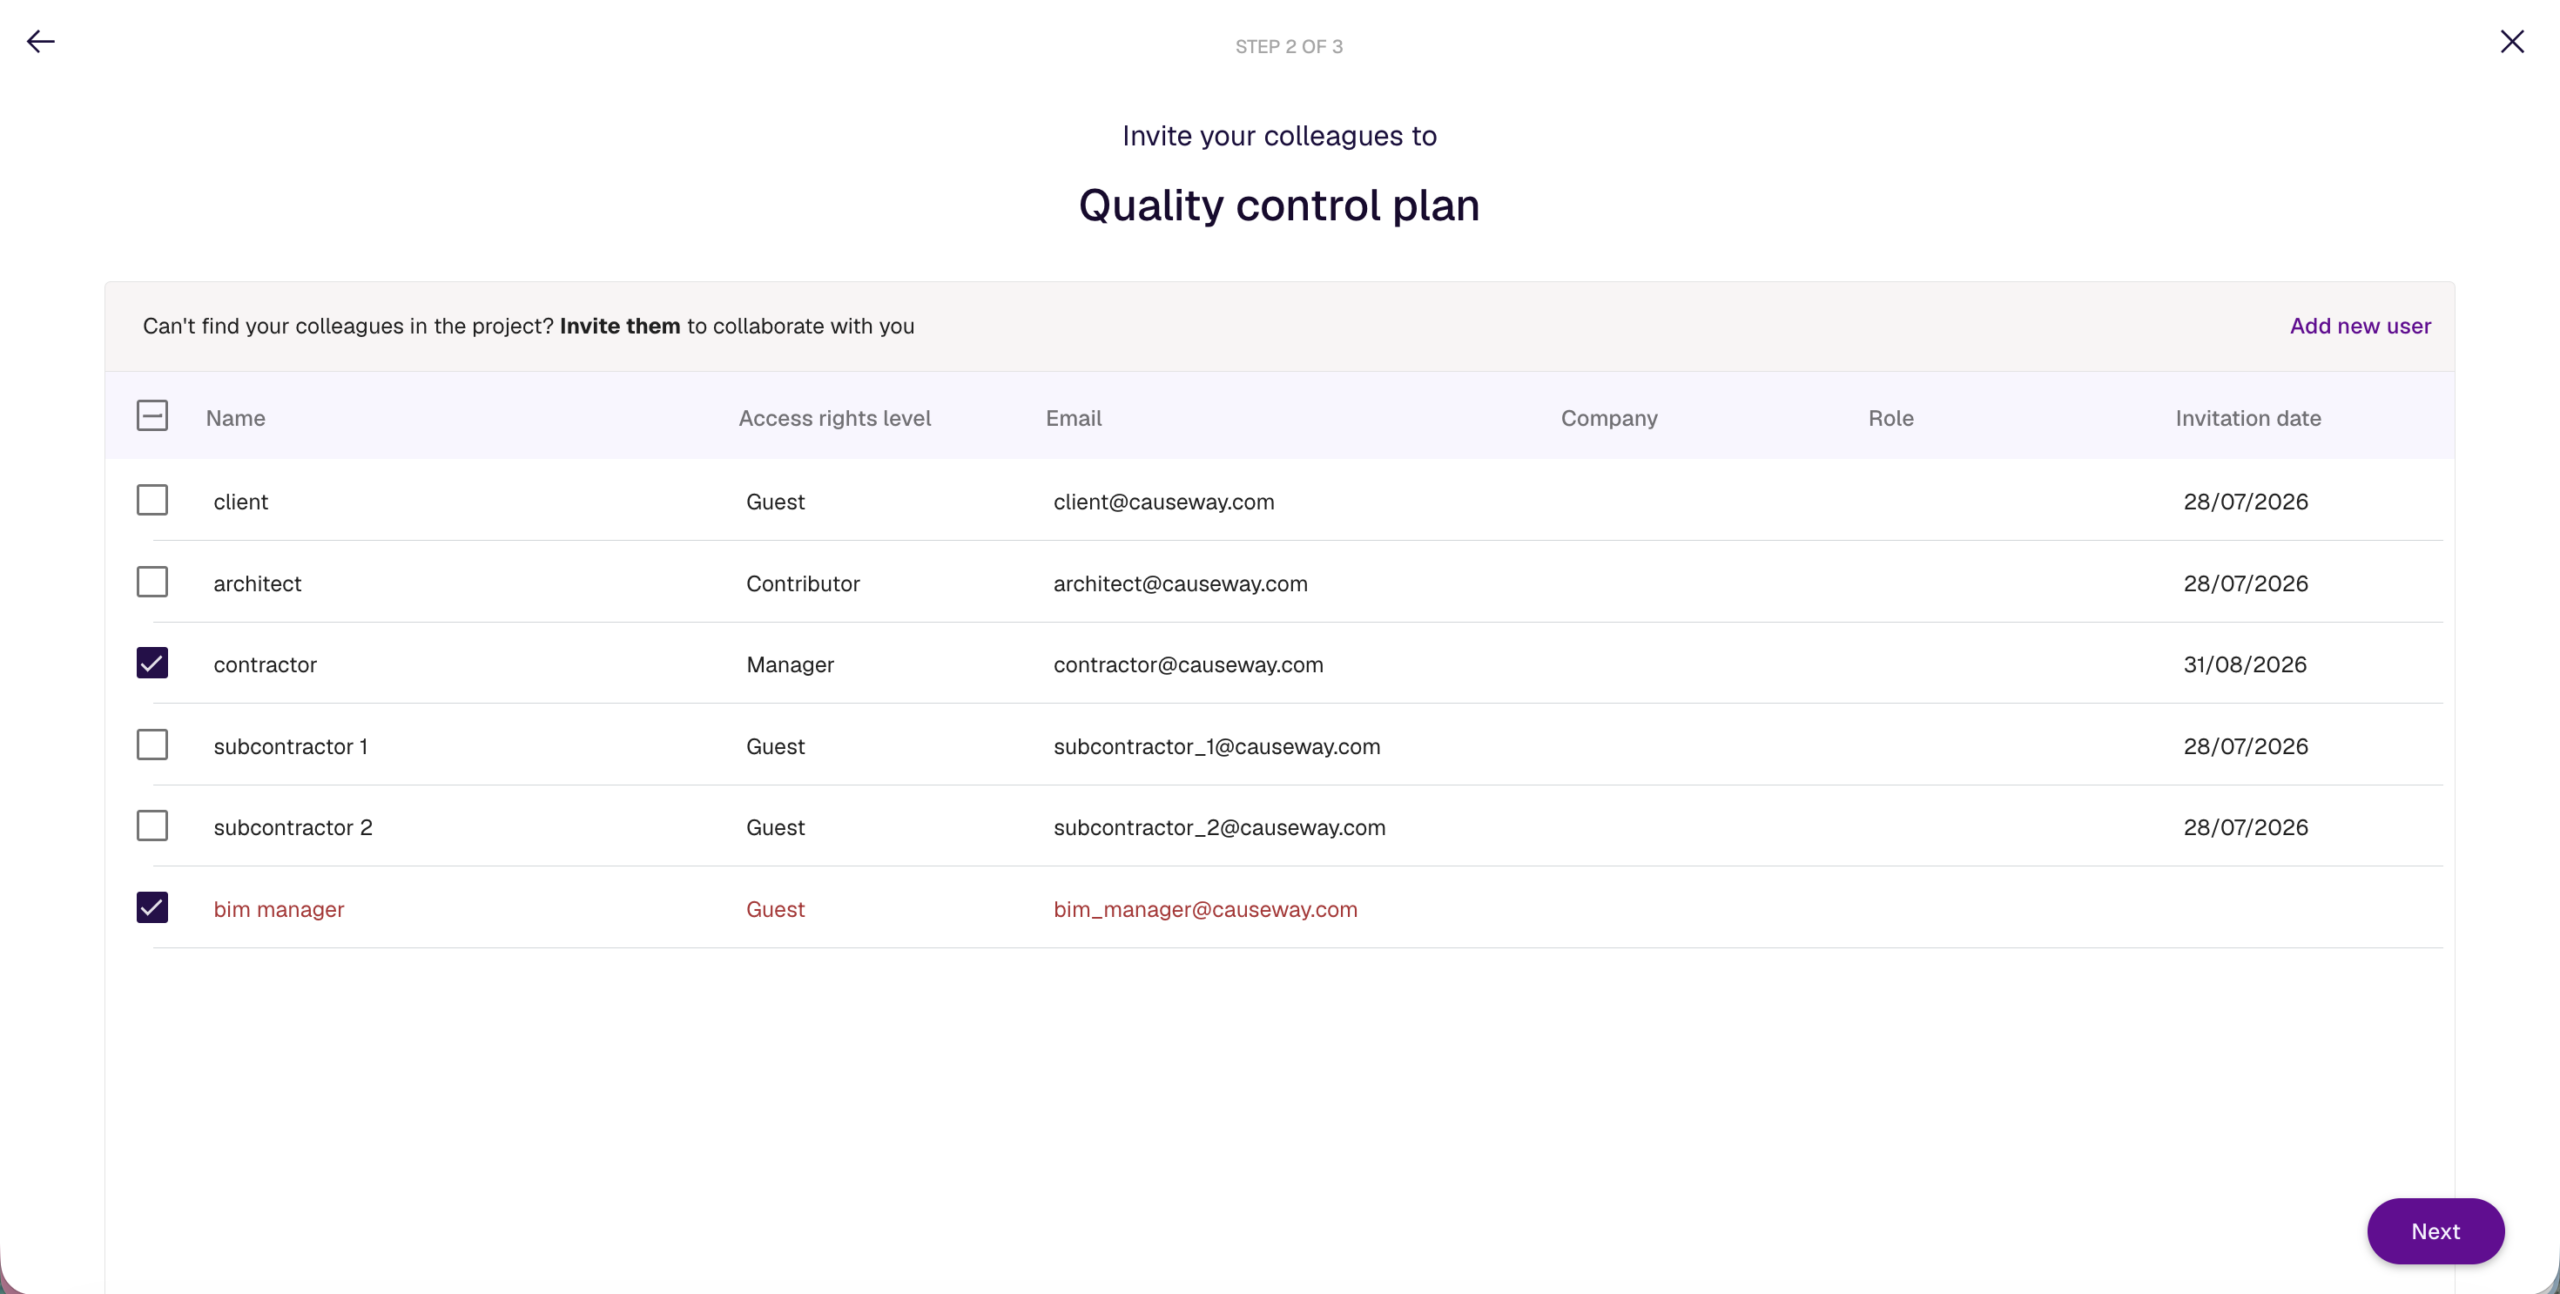
Task: Select the subcontractor 1 checkbox
Action: click(152, 745)
